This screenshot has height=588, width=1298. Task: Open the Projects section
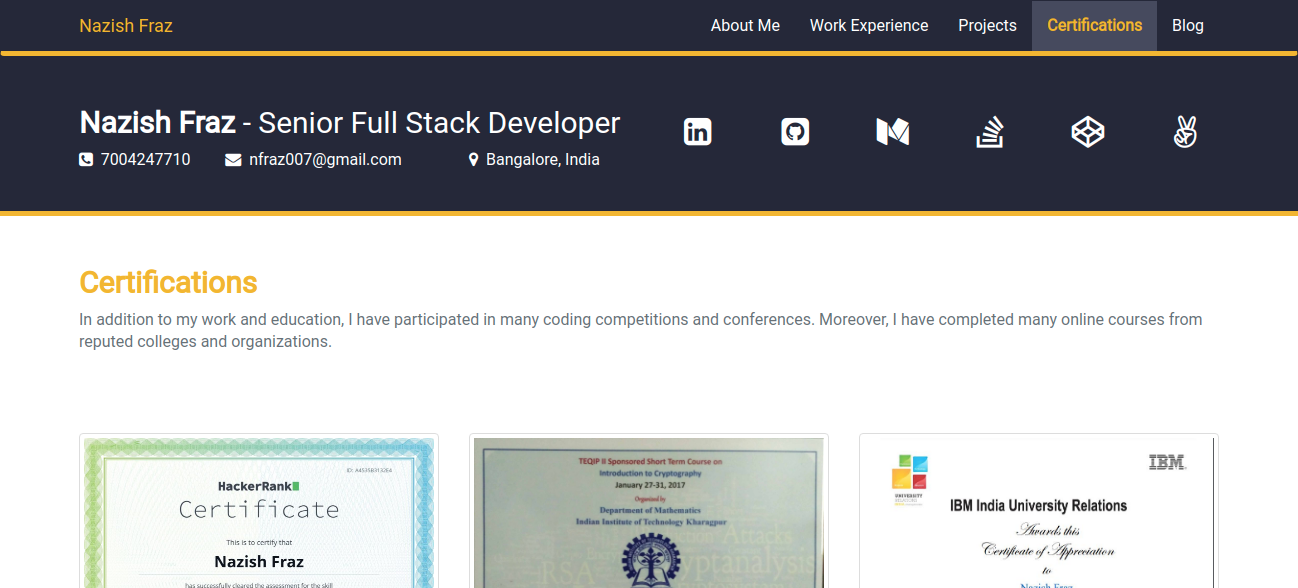coord(987,25)
